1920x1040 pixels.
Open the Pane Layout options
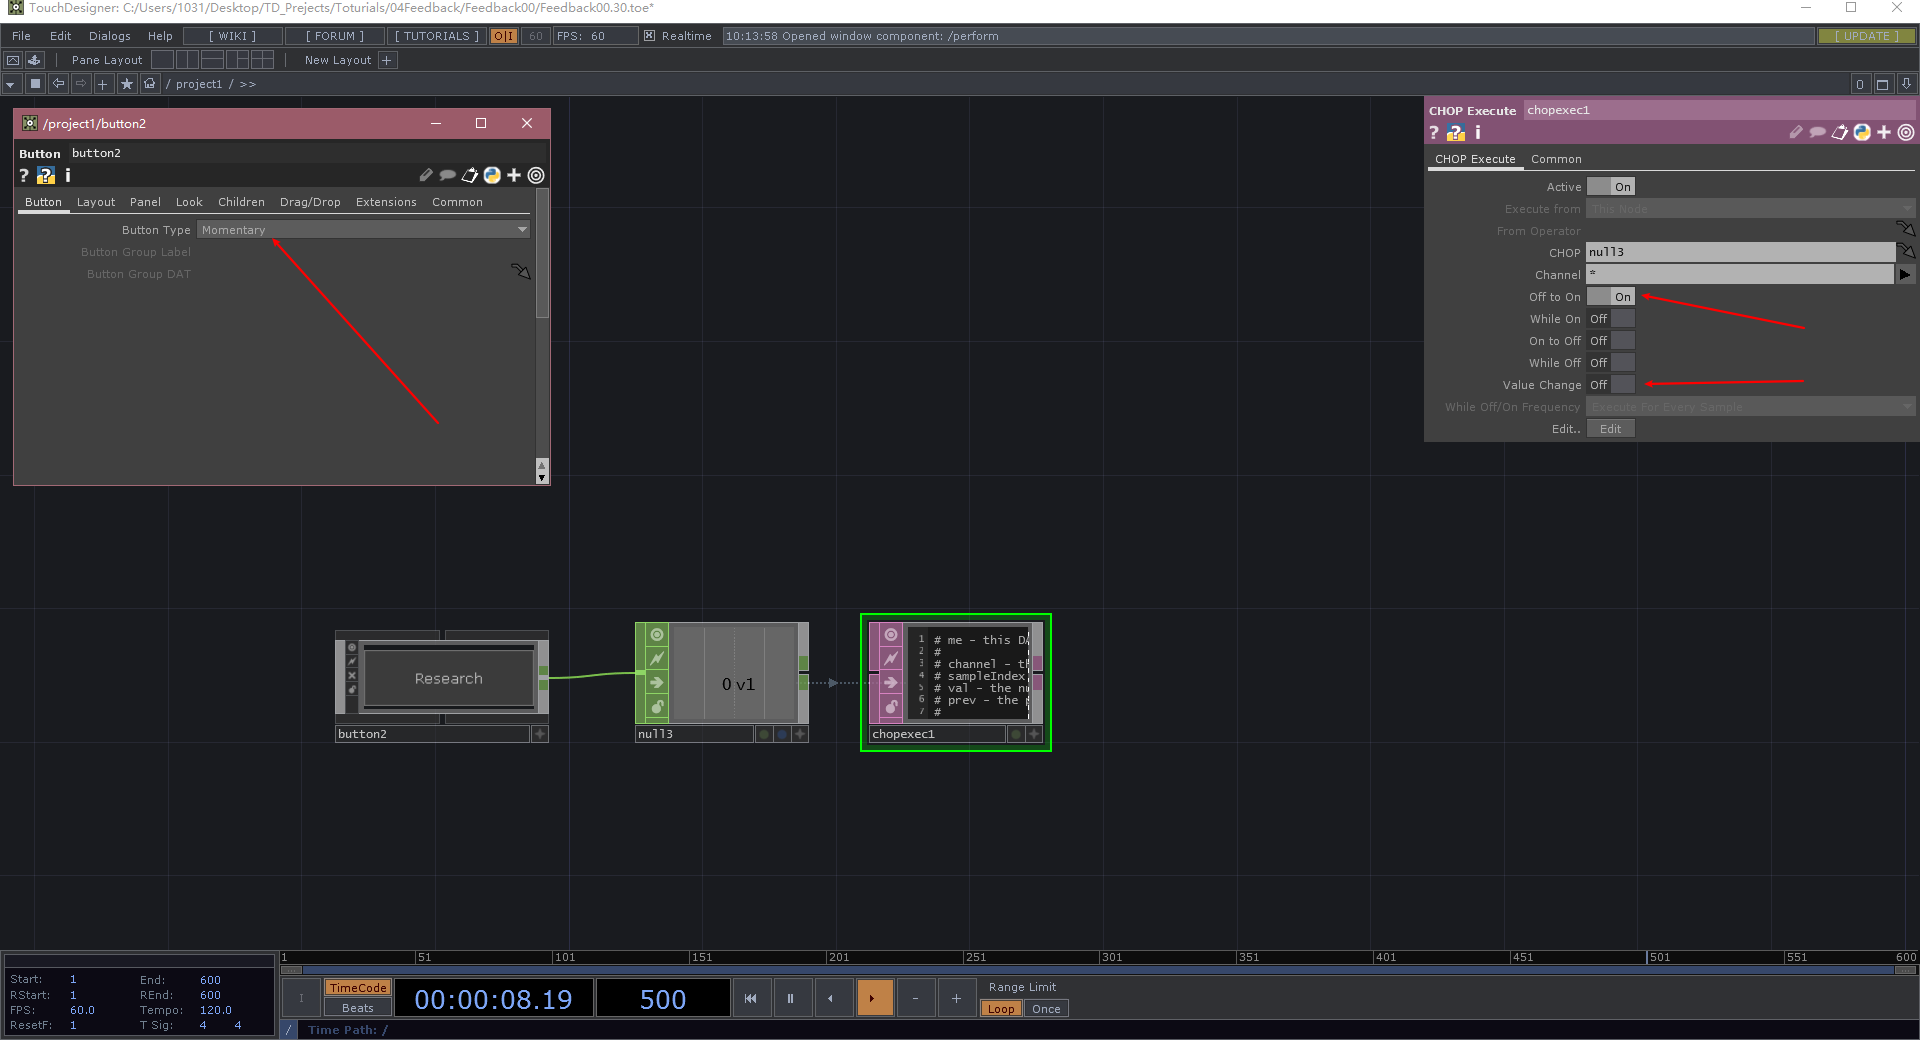pos(106,60)
